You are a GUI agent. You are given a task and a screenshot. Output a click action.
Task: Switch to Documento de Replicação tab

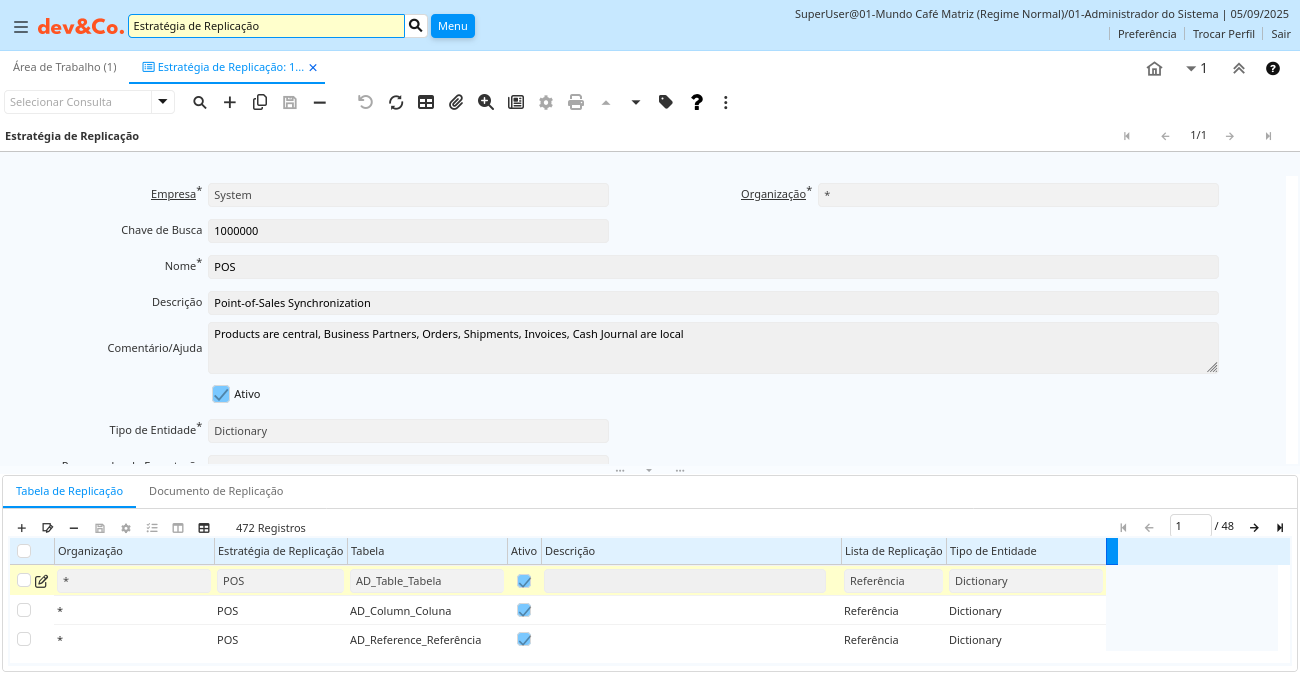[x=216, y=491]
